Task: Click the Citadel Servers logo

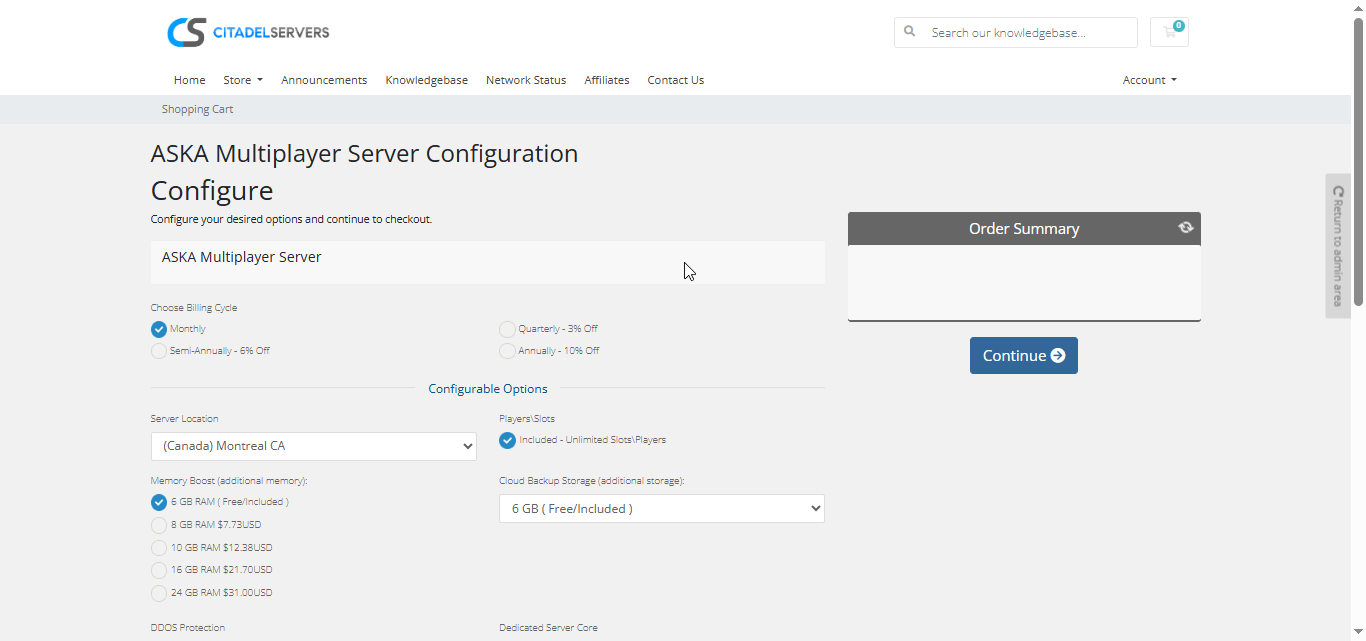Action: [248, 32]
